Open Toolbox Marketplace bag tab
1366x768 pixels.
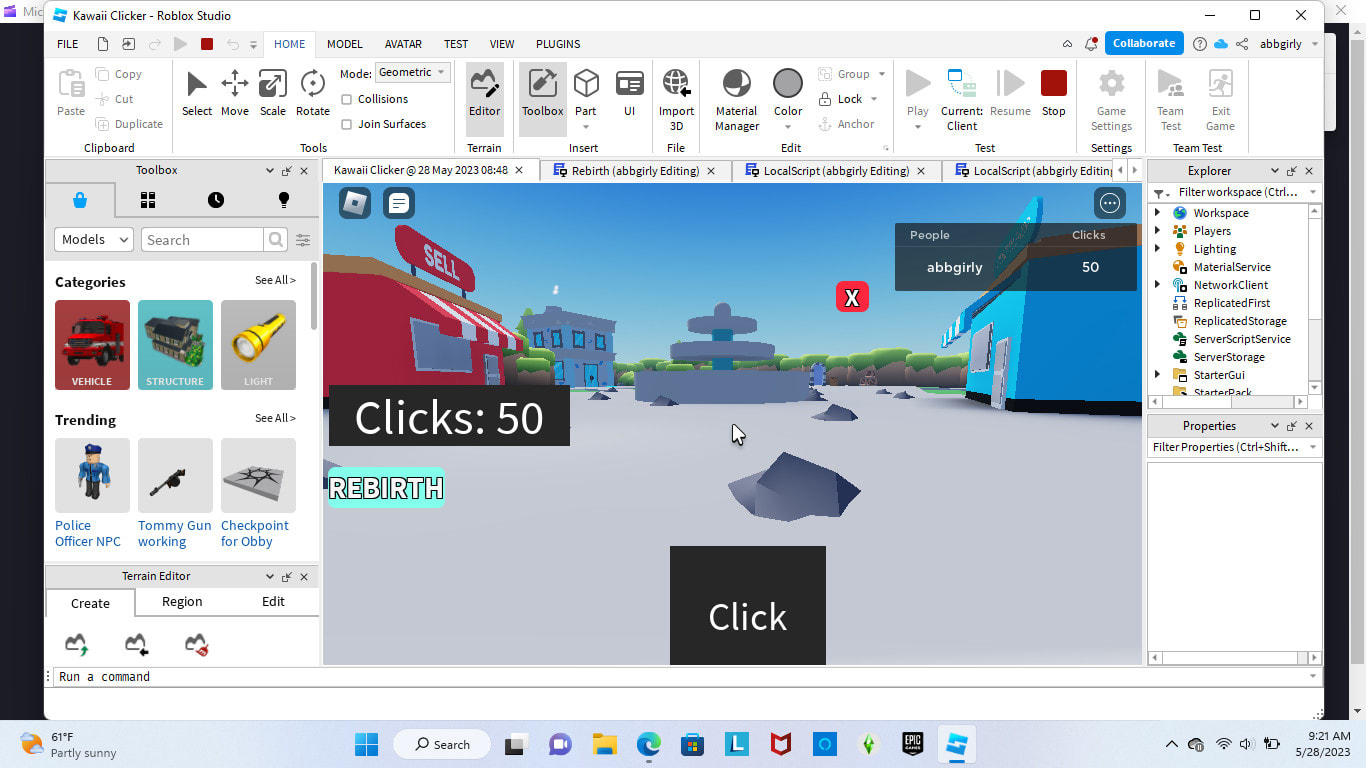[80, 200]
